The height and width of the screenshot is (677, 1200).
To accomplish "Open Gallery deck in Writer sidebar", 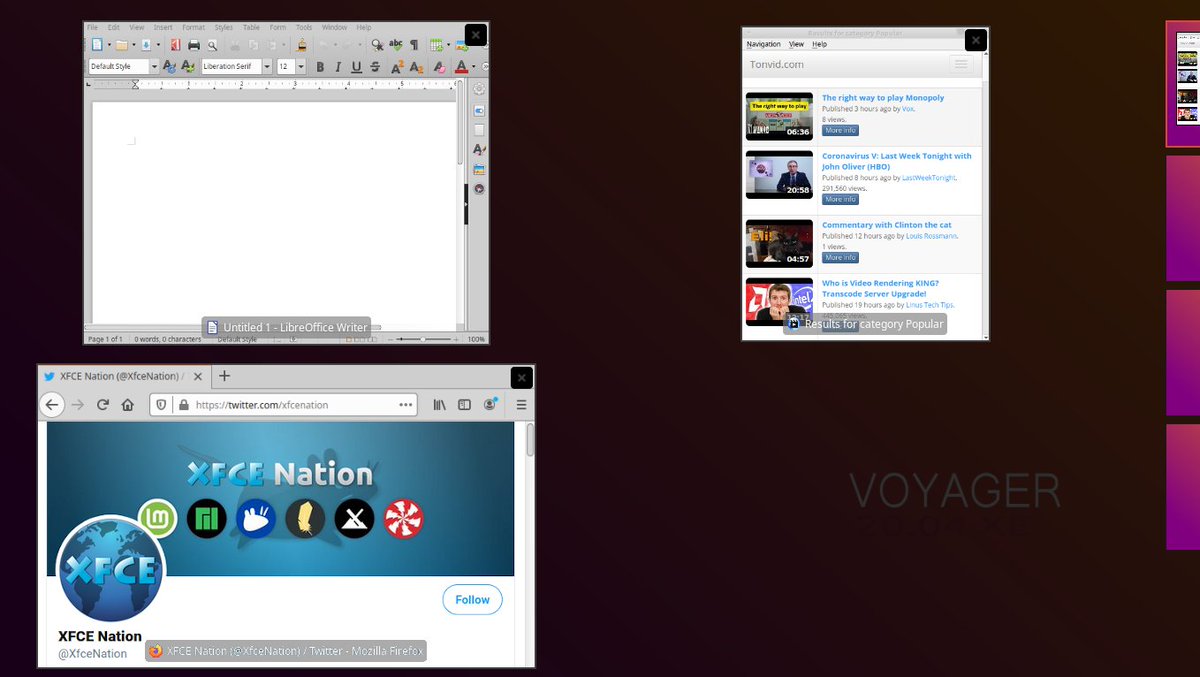I will (479, 169).
